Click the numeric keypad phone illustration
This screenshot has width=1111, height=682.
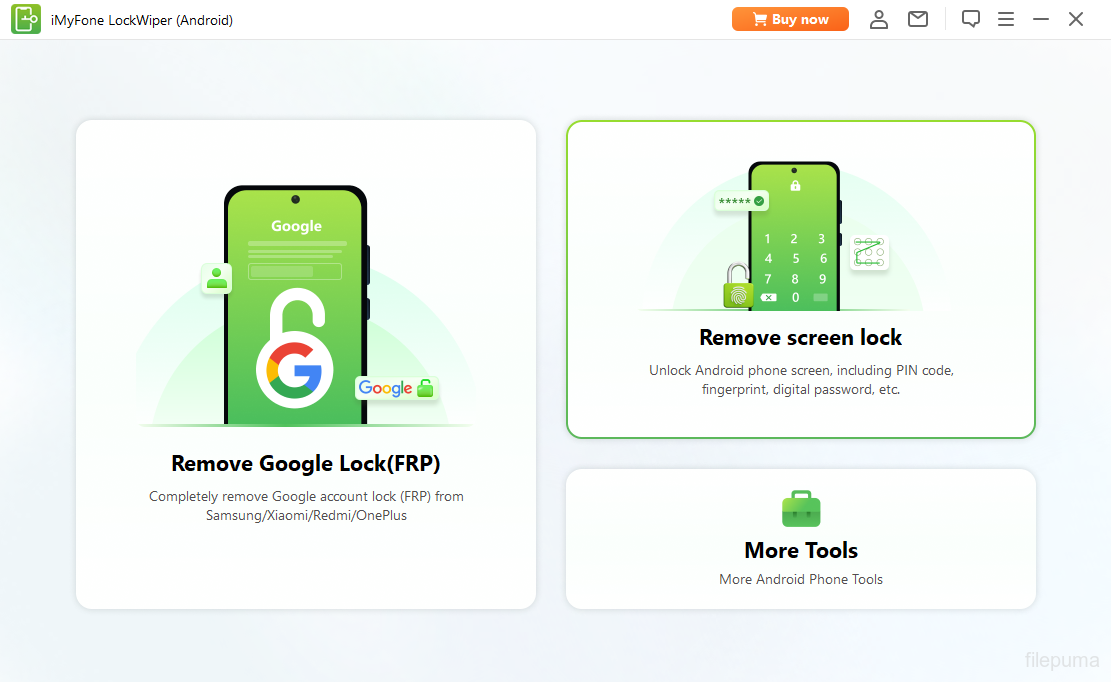(x=794, y=240)
